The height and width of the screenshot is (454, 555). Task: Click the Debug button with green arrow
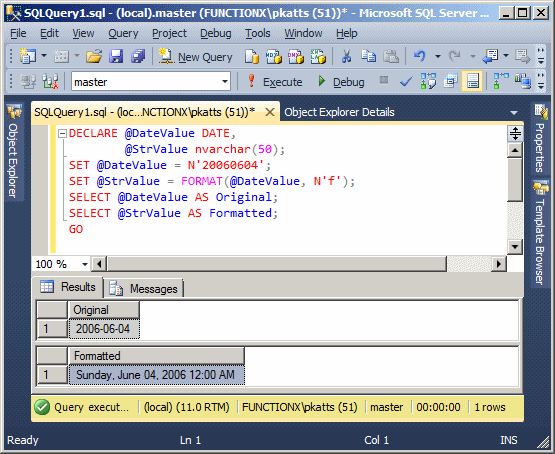click(x=341, y=82)
